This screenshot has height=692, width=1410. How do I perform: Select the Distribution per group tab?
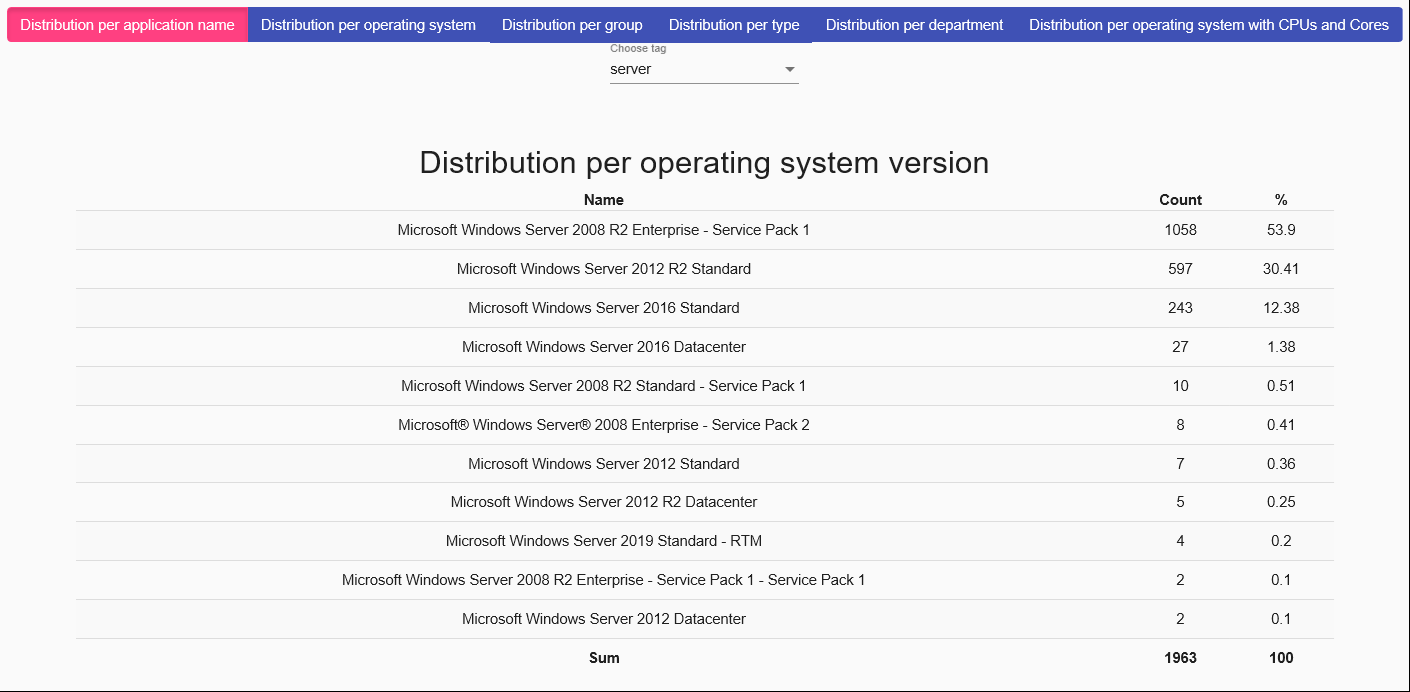tap(572, 25)
